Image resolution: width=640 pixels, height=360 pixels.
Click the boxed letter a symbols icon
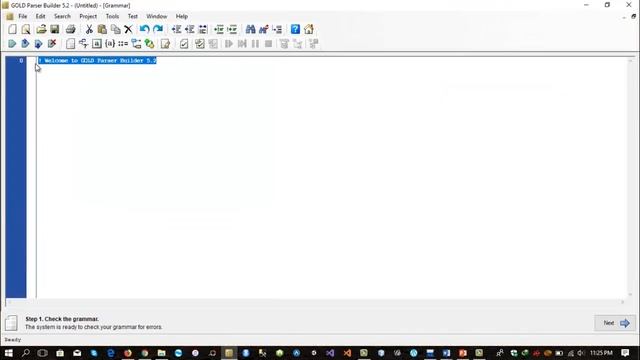point(97,44)
